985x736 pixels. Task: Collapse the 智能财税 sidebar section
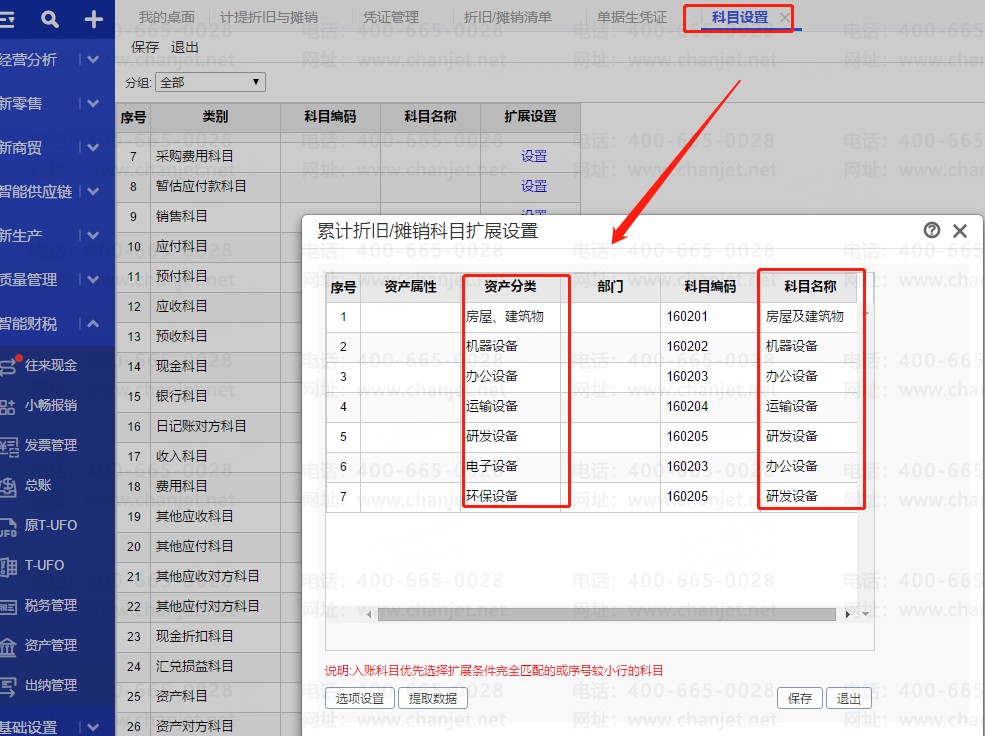tap(93, 323)
